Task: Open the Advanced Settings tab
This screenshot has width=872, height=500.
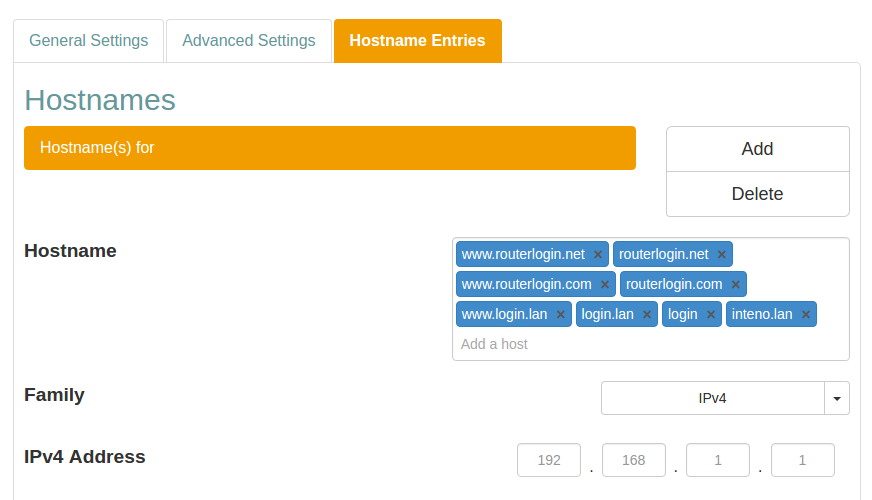Action: tap(248, 41)
